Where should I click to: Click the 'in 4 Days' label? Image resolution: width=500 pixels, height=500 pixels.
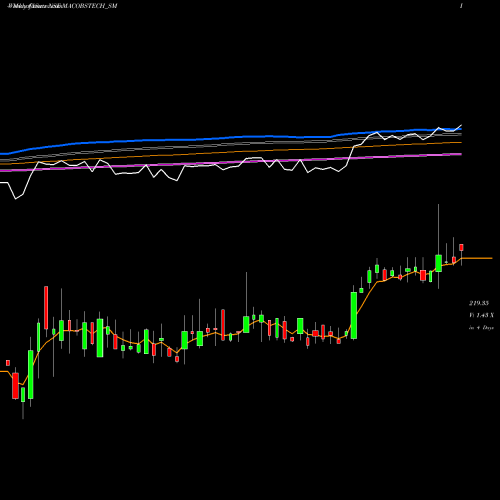click(x=481, y=328)
